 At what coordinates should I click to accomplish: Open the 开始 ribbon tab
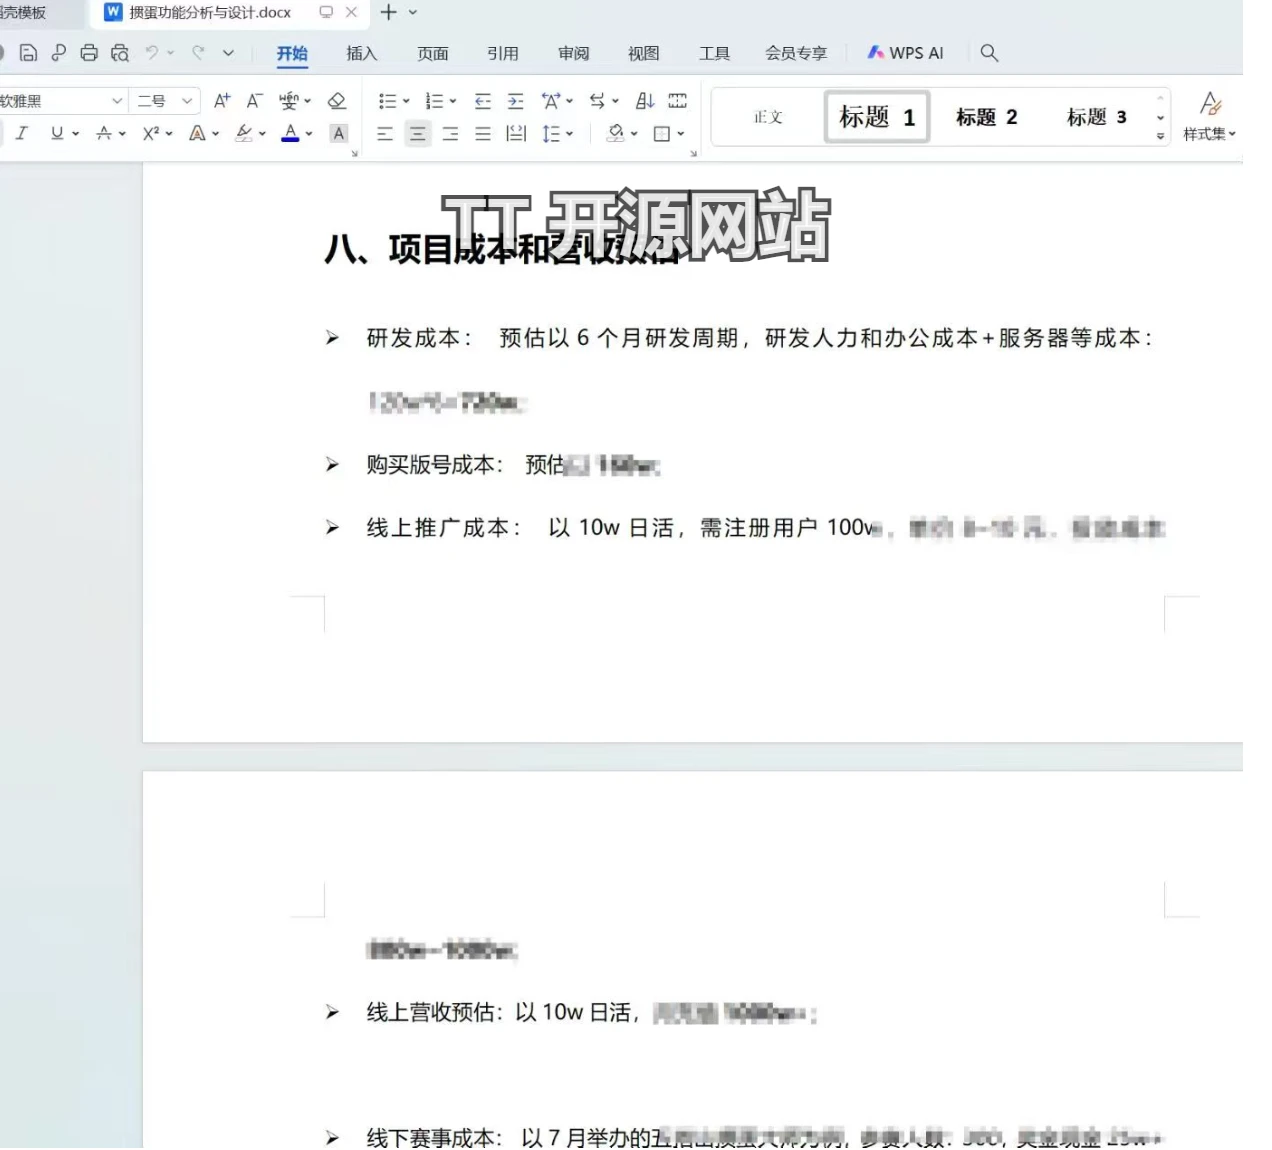tap(292, 53)
